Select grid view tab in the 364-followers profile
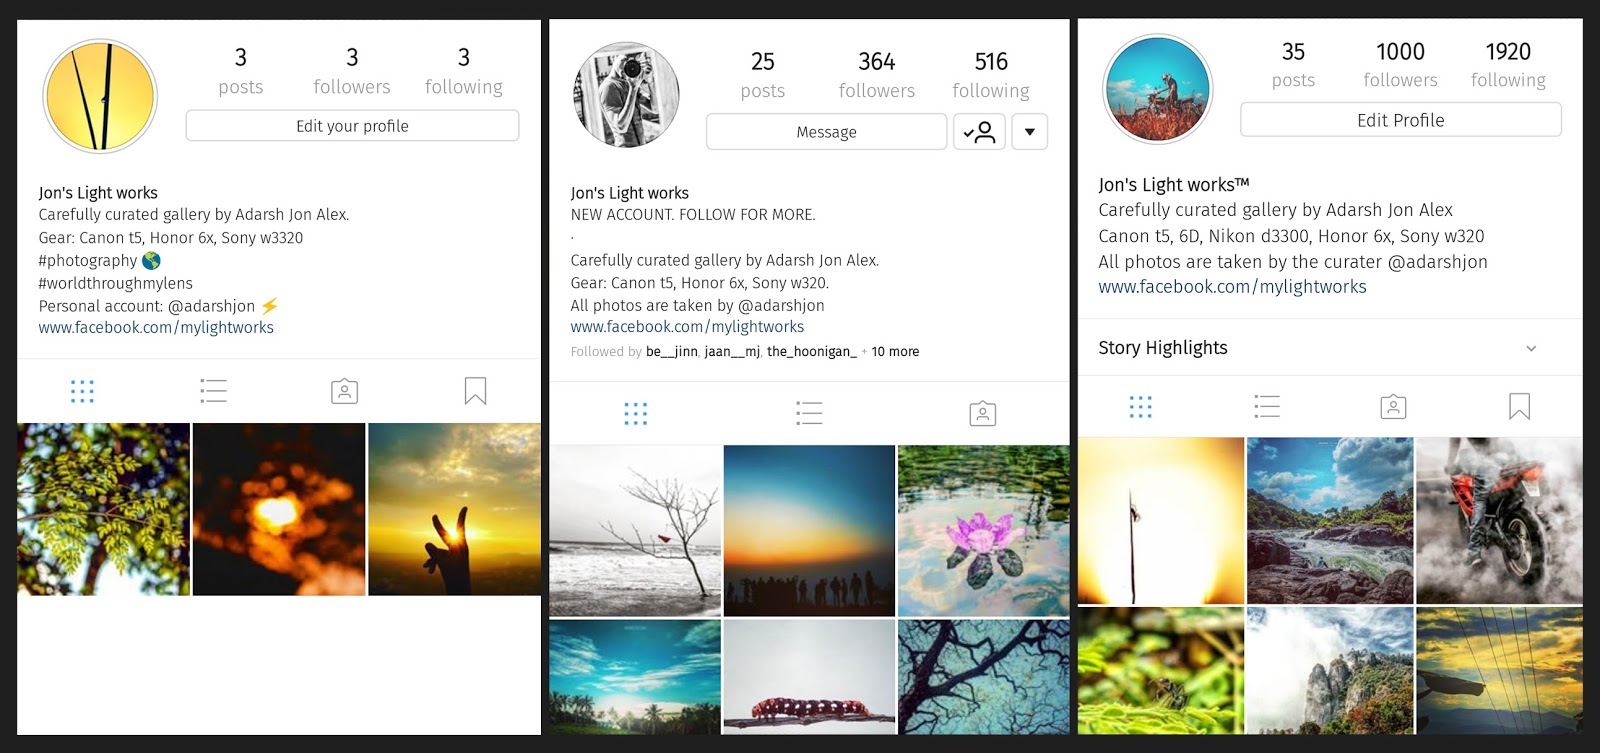 pyautogui.click(x=635, y=413)
